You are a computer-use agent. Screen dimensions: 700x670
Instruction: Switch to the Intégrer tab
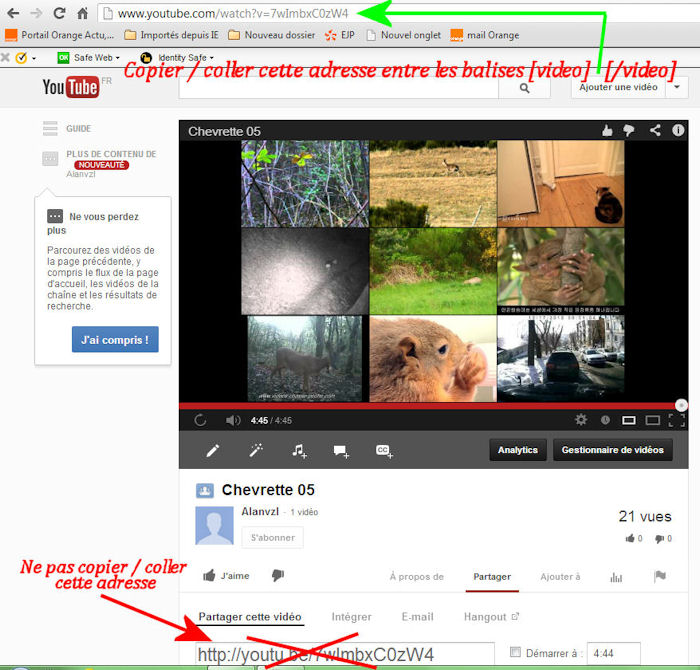[x=351, y=617]
